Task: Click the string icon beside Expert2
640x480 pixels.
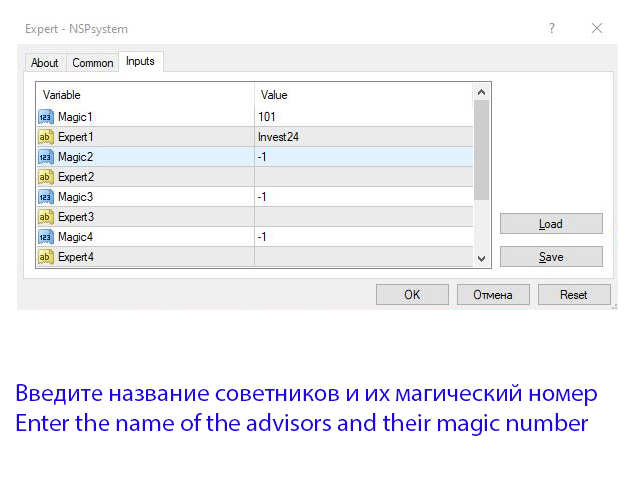Action: 46,177
